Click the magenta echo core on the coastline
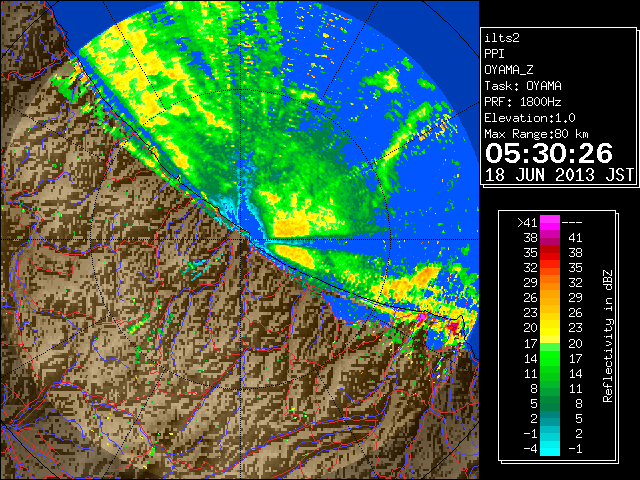The width and height of the screenshot is (640, 480). (422, 316)
